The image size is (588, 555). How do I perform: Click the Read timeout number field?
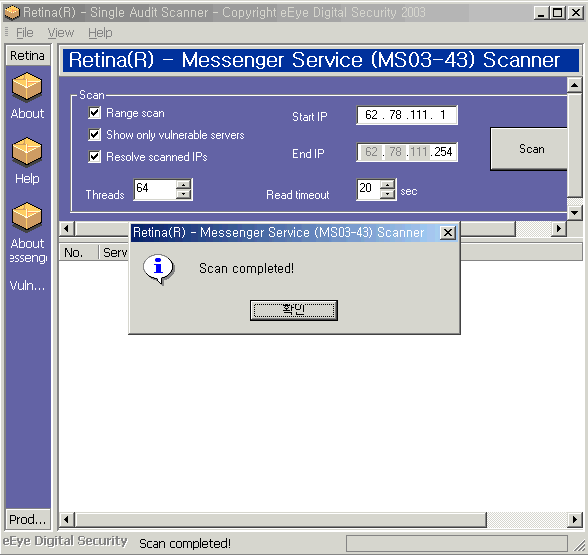368,189
